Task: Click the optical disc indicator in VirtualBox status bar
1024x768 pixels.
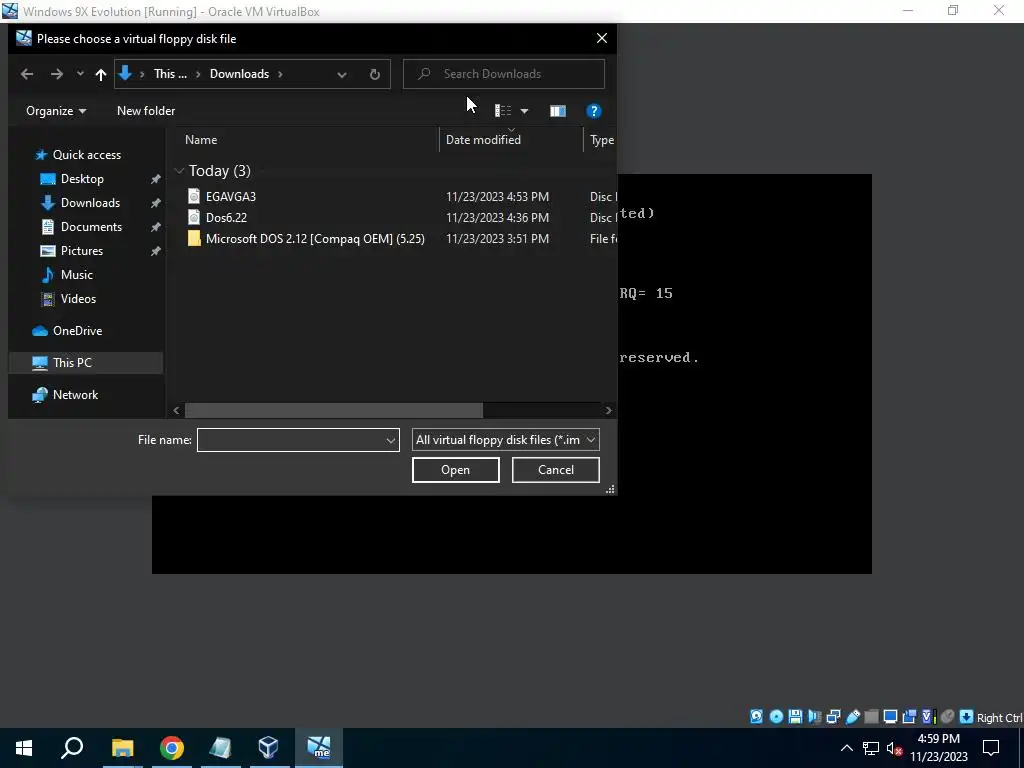Action: point(776,716)
